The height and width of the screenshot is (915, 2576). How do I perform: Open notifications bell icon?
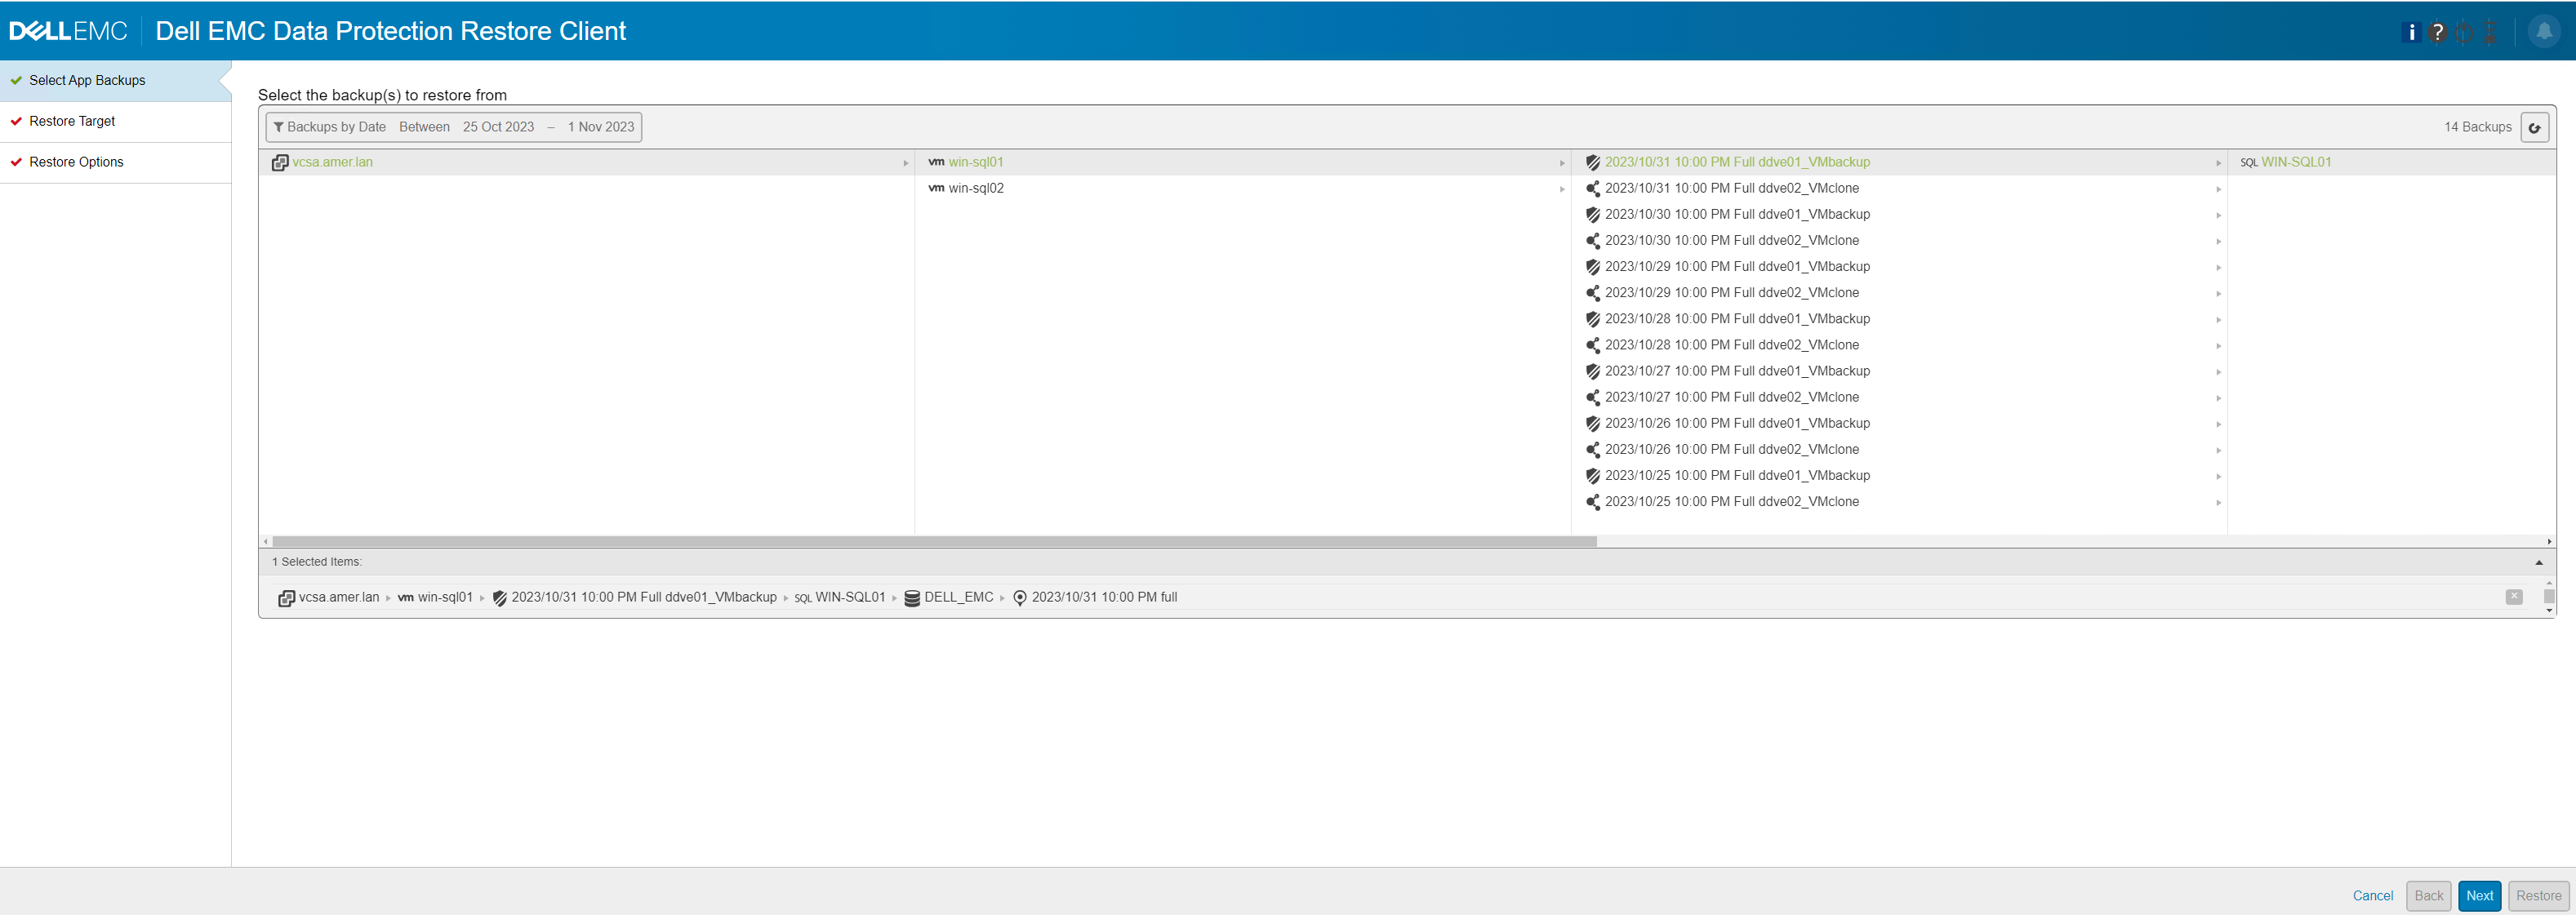point(2544,31)
